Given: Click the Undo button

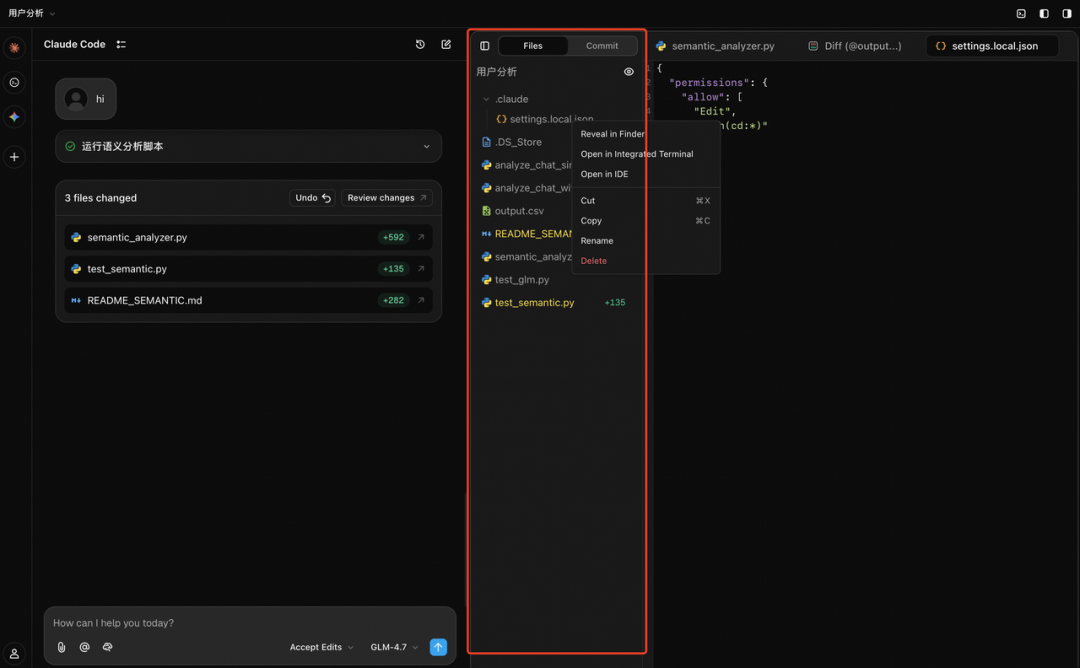Looking at the screenshot, I should (x=313, y=198).
